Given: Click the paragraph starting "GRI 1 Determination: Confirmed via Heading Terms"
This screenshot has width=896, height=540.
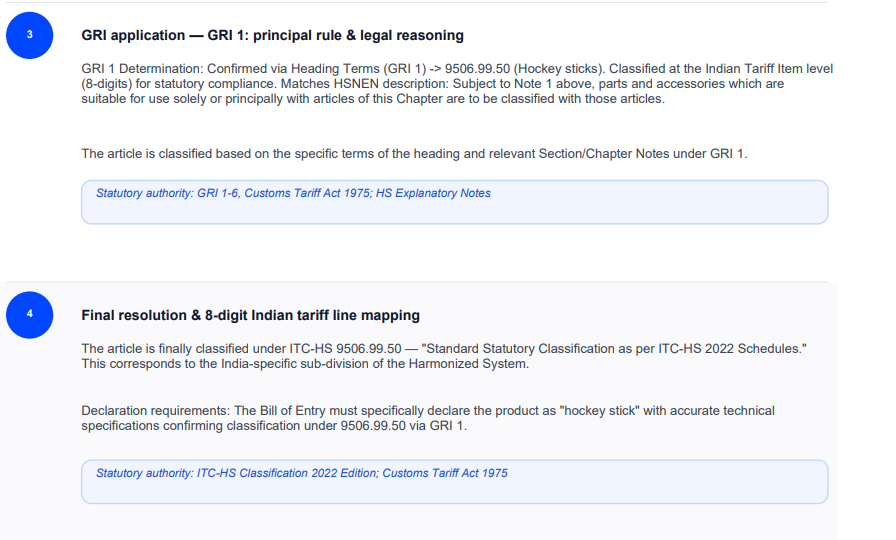Looking at the screenshot, I should point(457,83).
